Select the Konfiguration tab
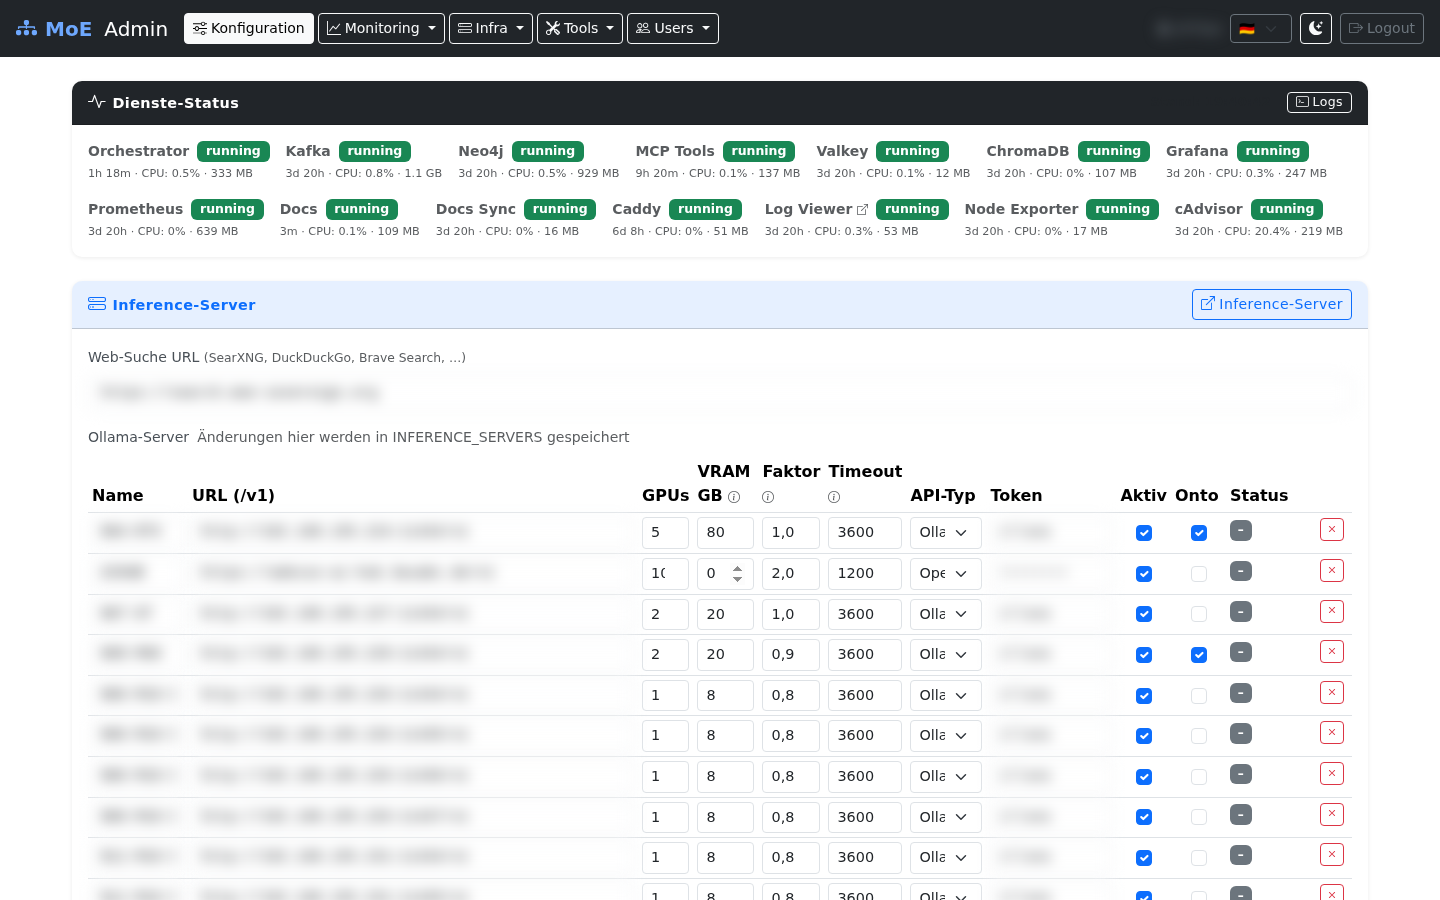 (249, 28)
